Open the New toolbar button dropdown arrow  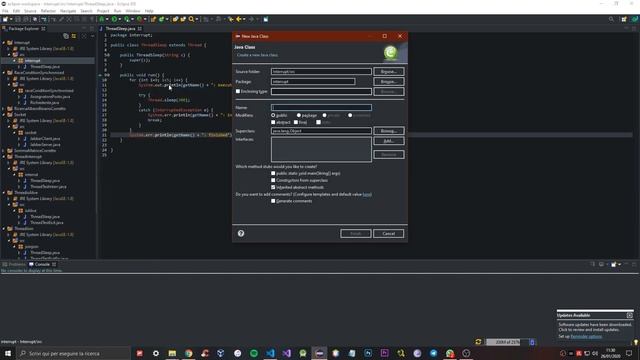[11, 19]
